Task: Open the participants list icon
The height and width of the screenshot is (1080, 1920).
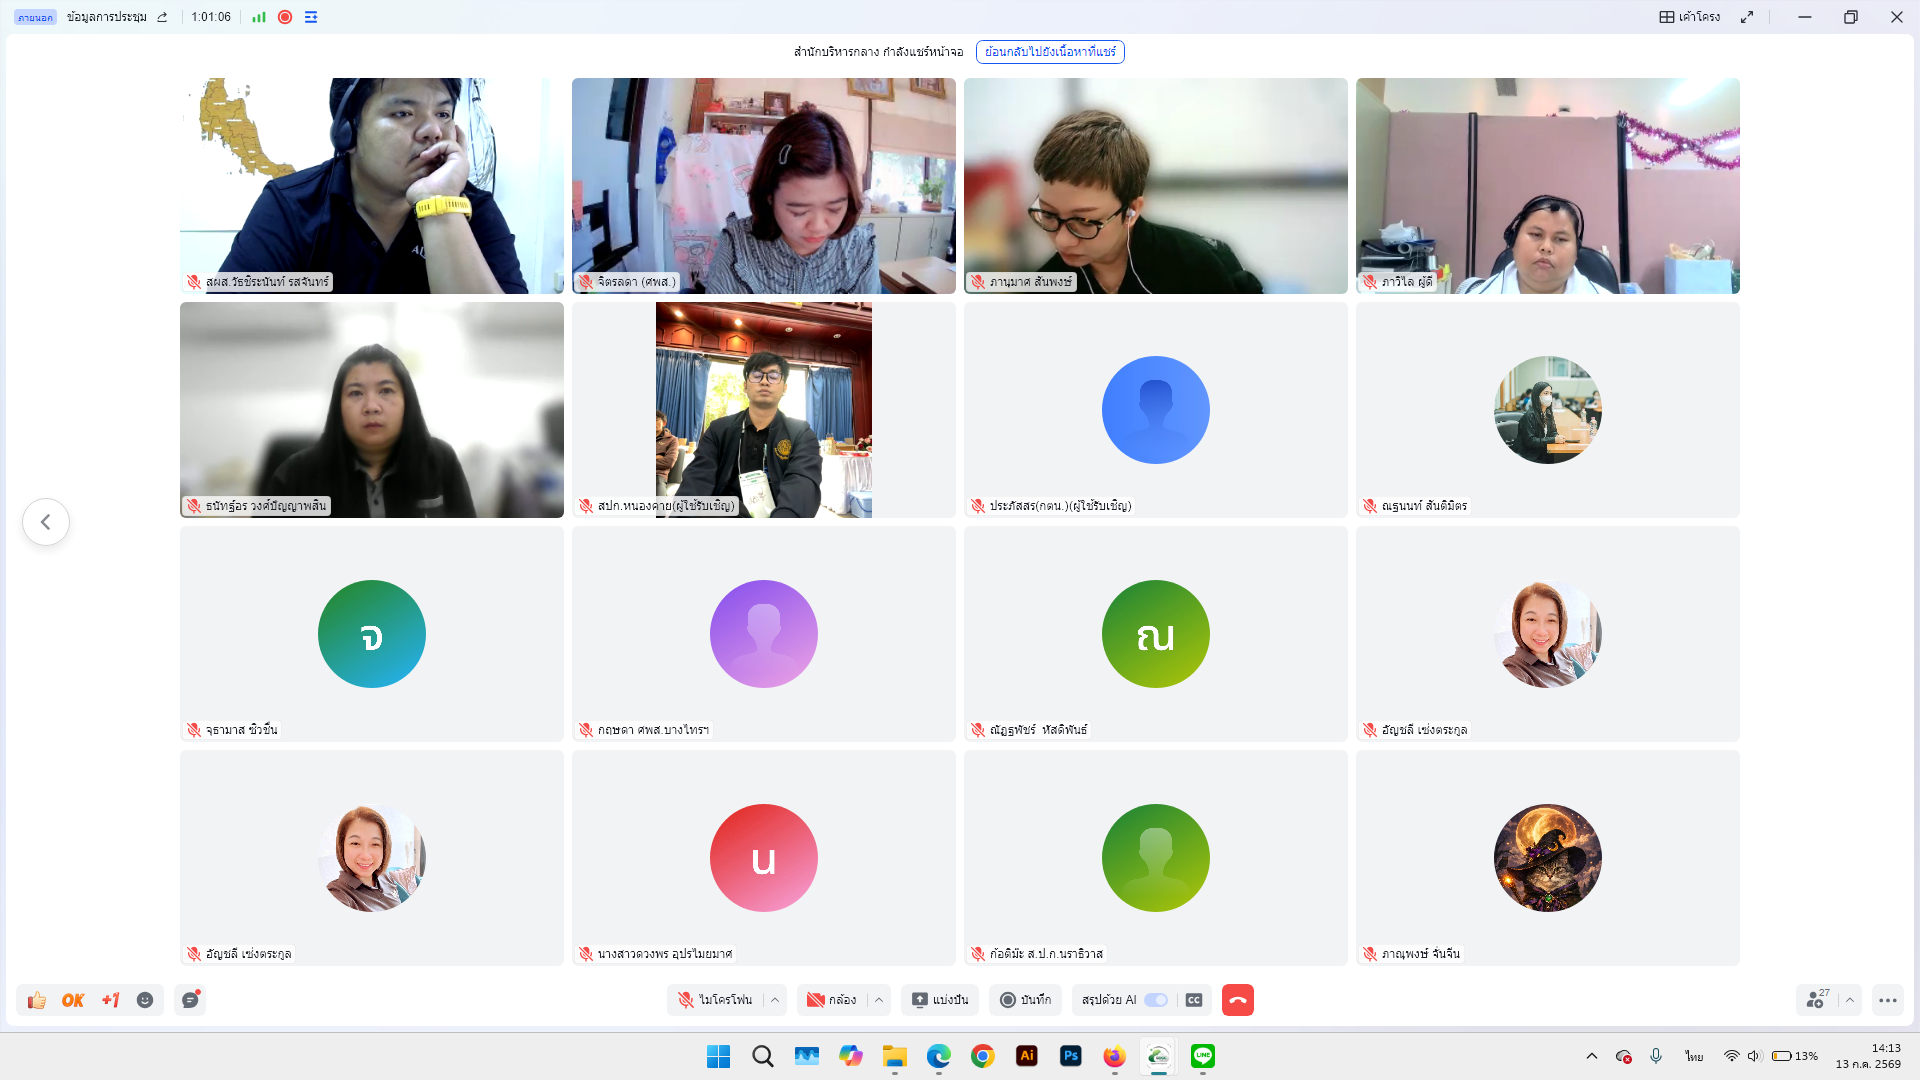Action: click(1817, 1000)
